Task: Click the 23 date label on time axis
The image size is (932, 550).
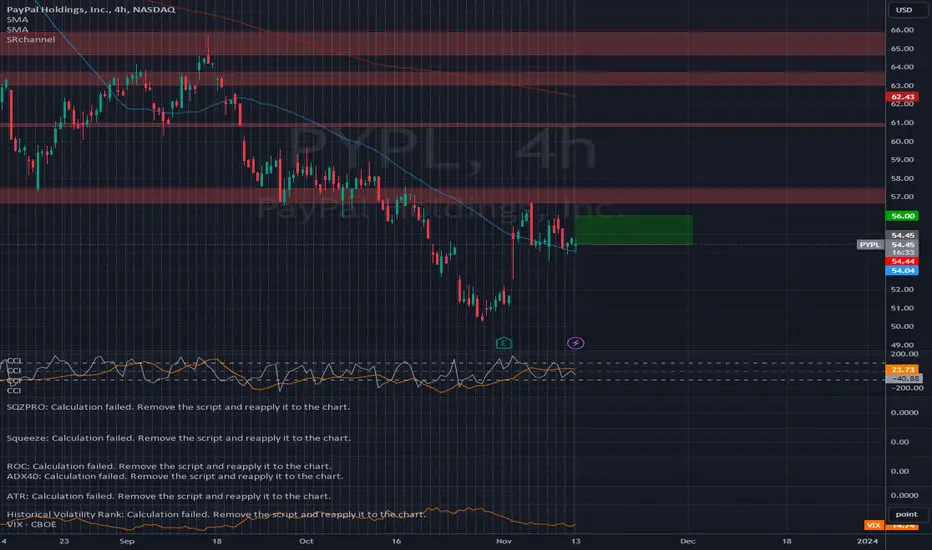Action: click(64, 541)
